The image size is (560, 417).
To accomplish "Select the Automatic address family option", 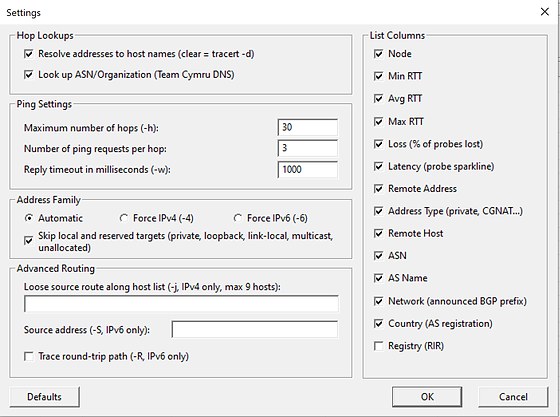I will coord(29,218).
